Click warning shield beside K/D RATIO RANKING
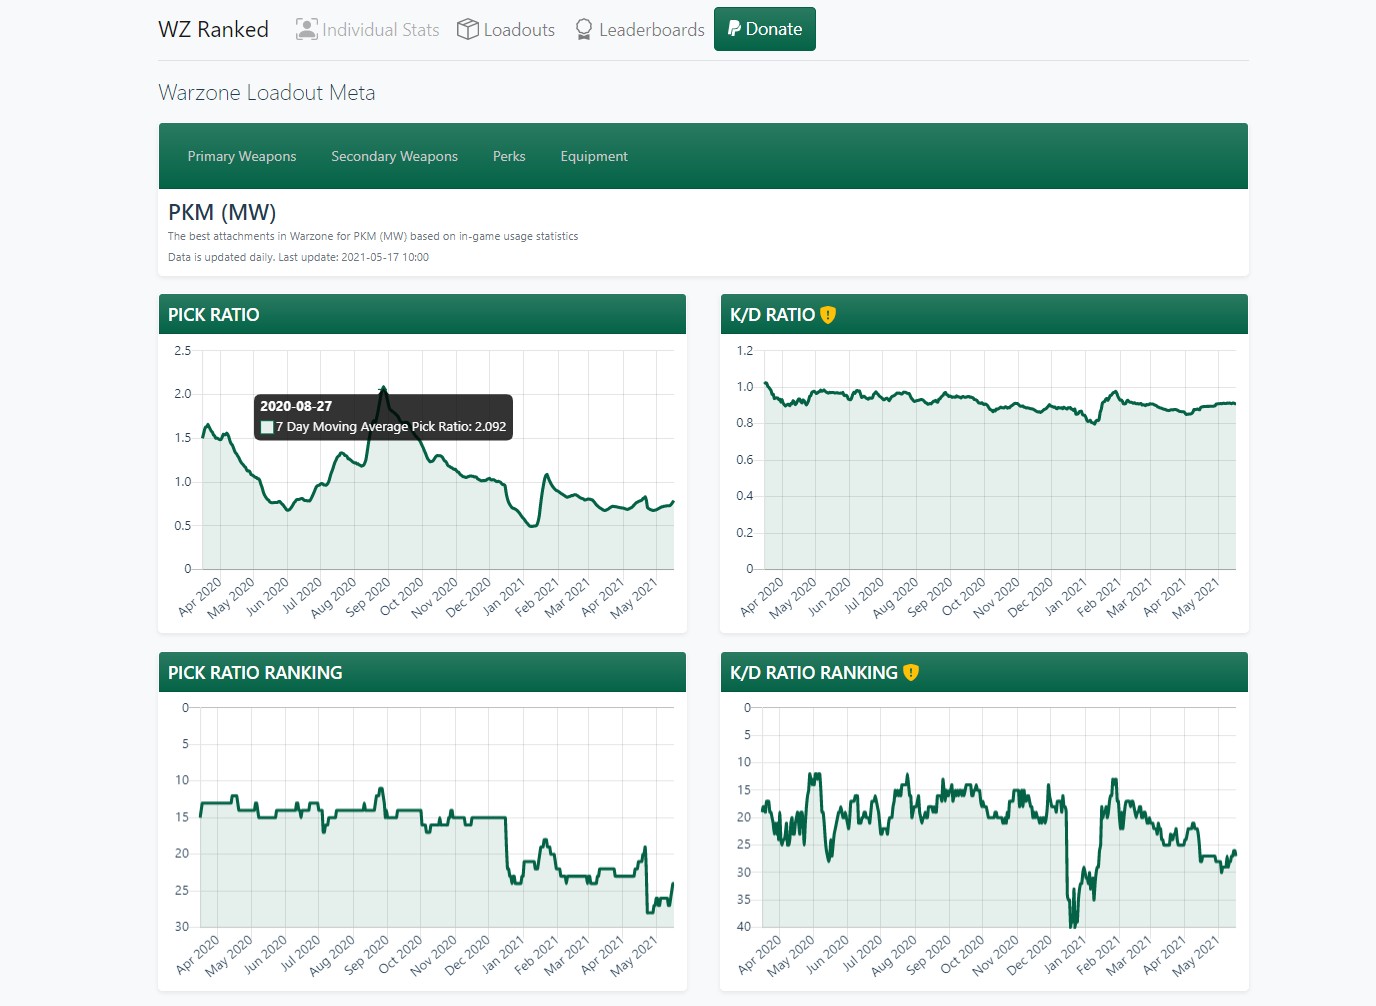1376x1006 pixels. pos(911,673)
